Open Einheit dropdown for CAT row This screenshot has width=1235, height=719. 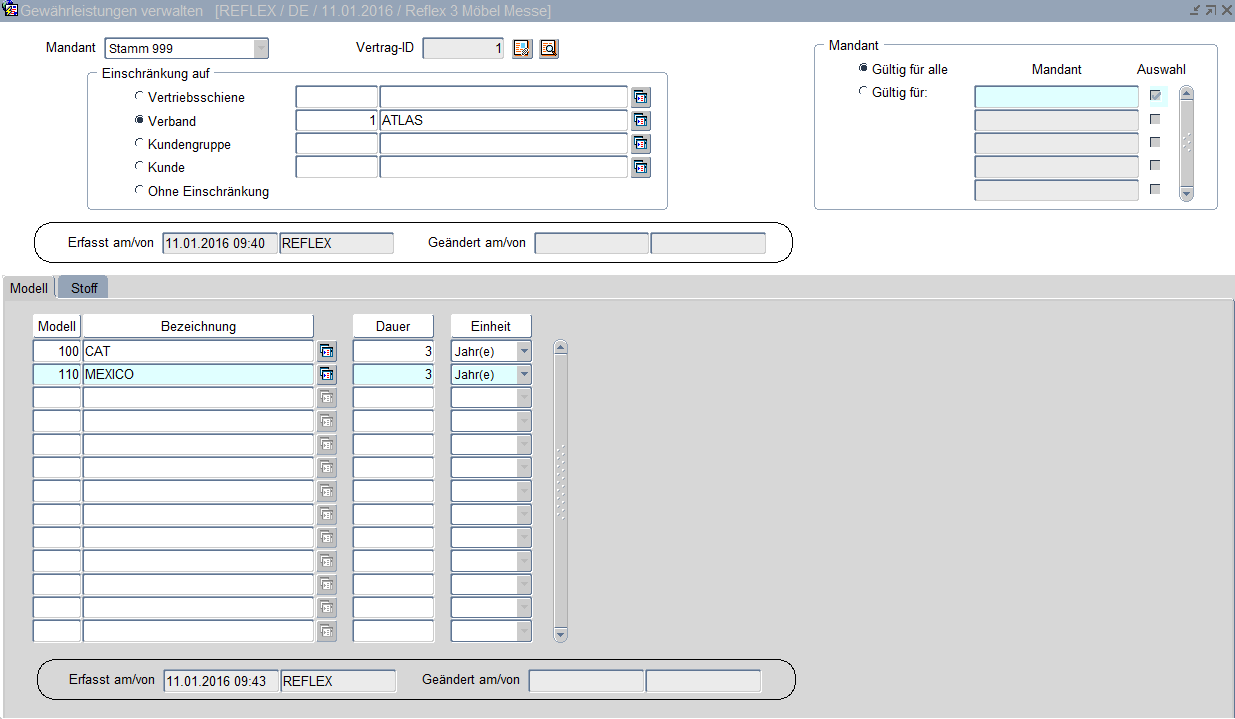point(524,351)
